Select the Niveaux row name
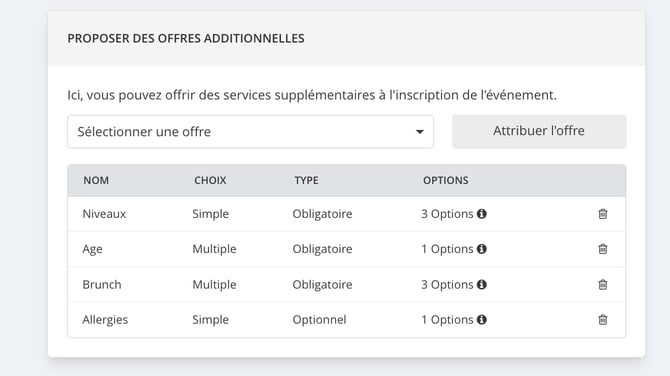 click(104, 214)
